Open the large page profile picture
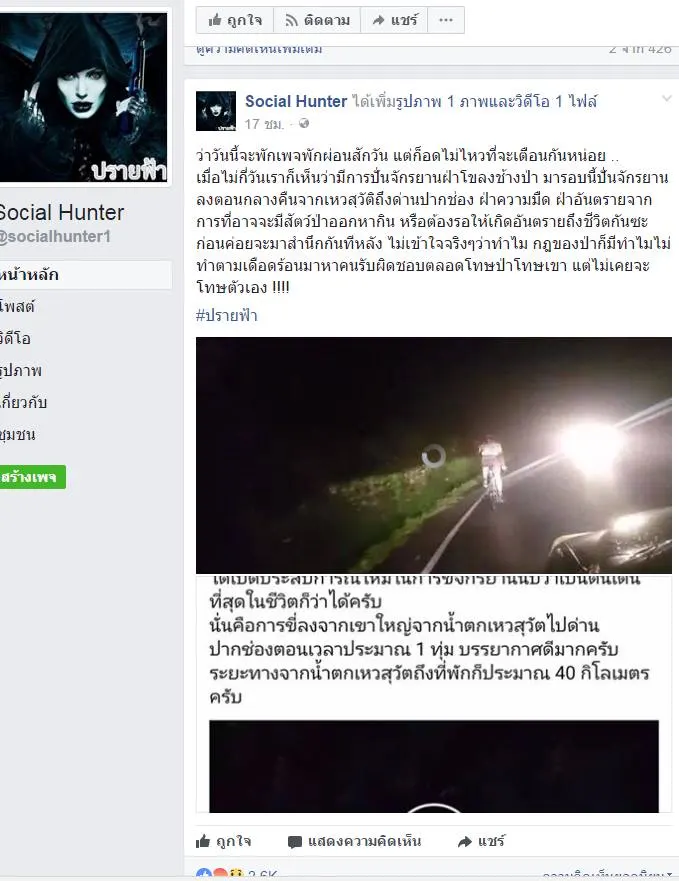 pyautogui.click(x=83, y=97)
